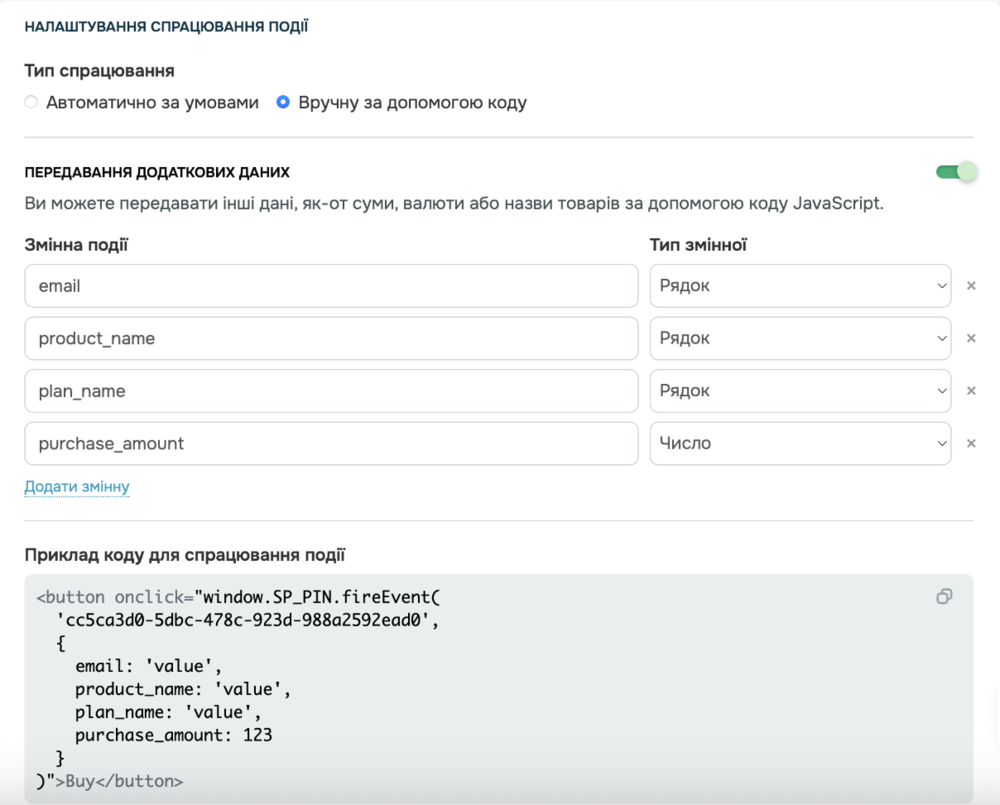Click "Додати змінну" link
The image size is (1000, 805).
coord(77,487)
